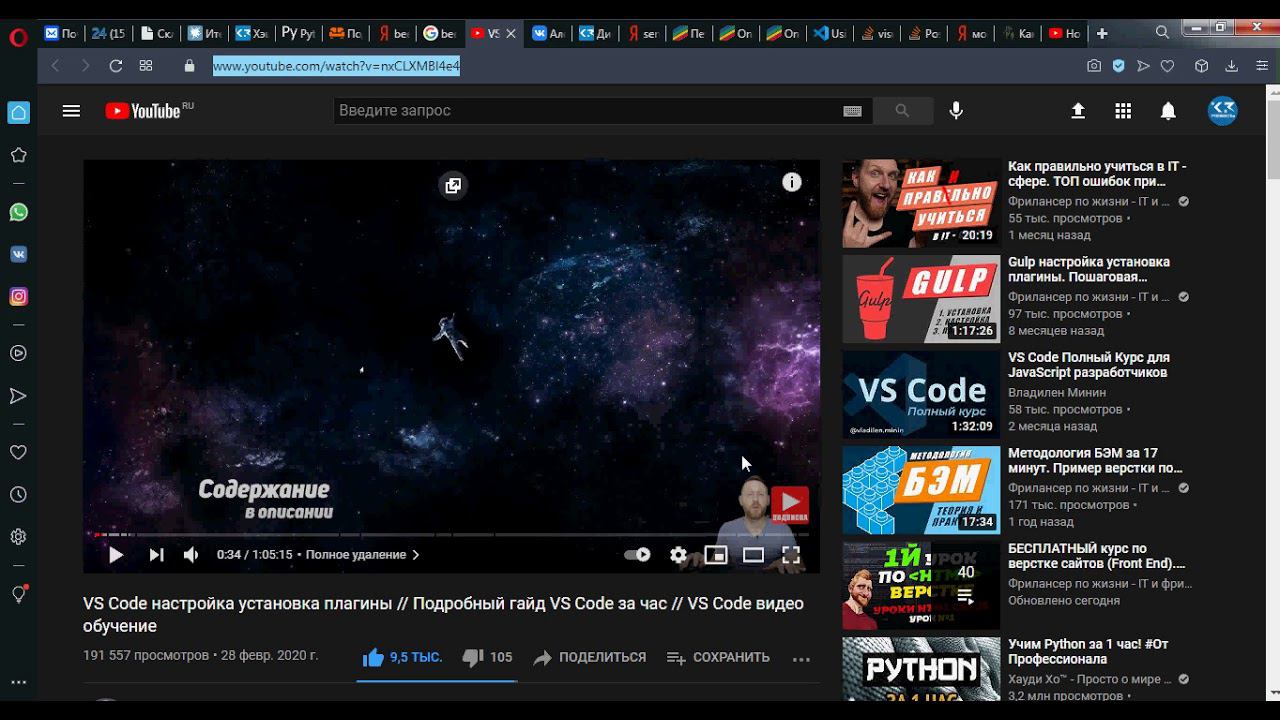Add page to bookmarks heart icon in address bar
This screenshot has height=720, width=1280.
pos(1167,66)
